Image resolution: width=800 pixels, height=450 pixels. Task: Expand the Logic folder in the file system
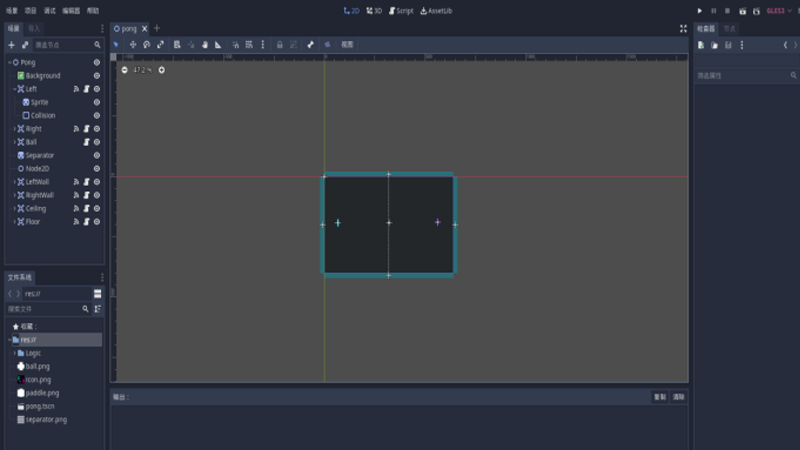(x=14, y=353)
